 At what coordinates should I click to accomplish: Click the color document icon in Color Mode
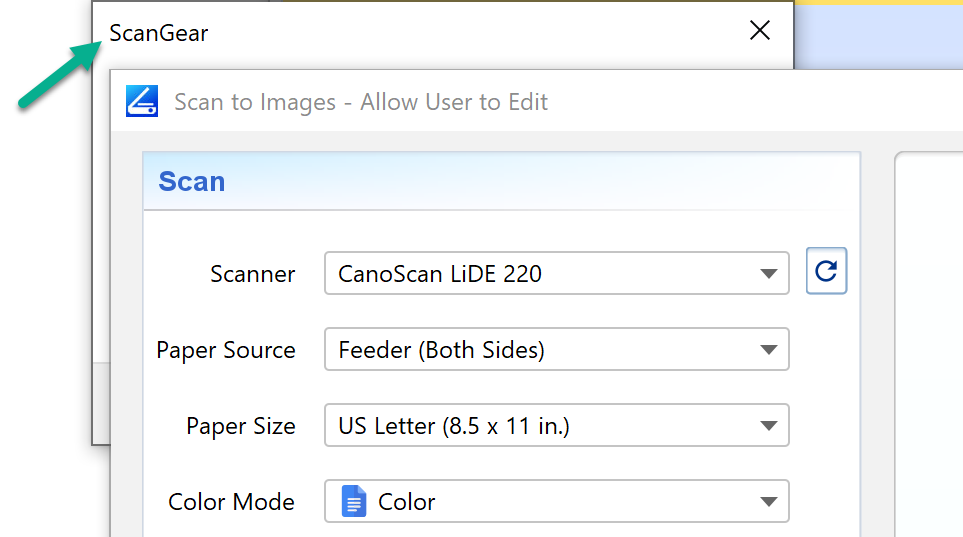click(x=354, y=501)
